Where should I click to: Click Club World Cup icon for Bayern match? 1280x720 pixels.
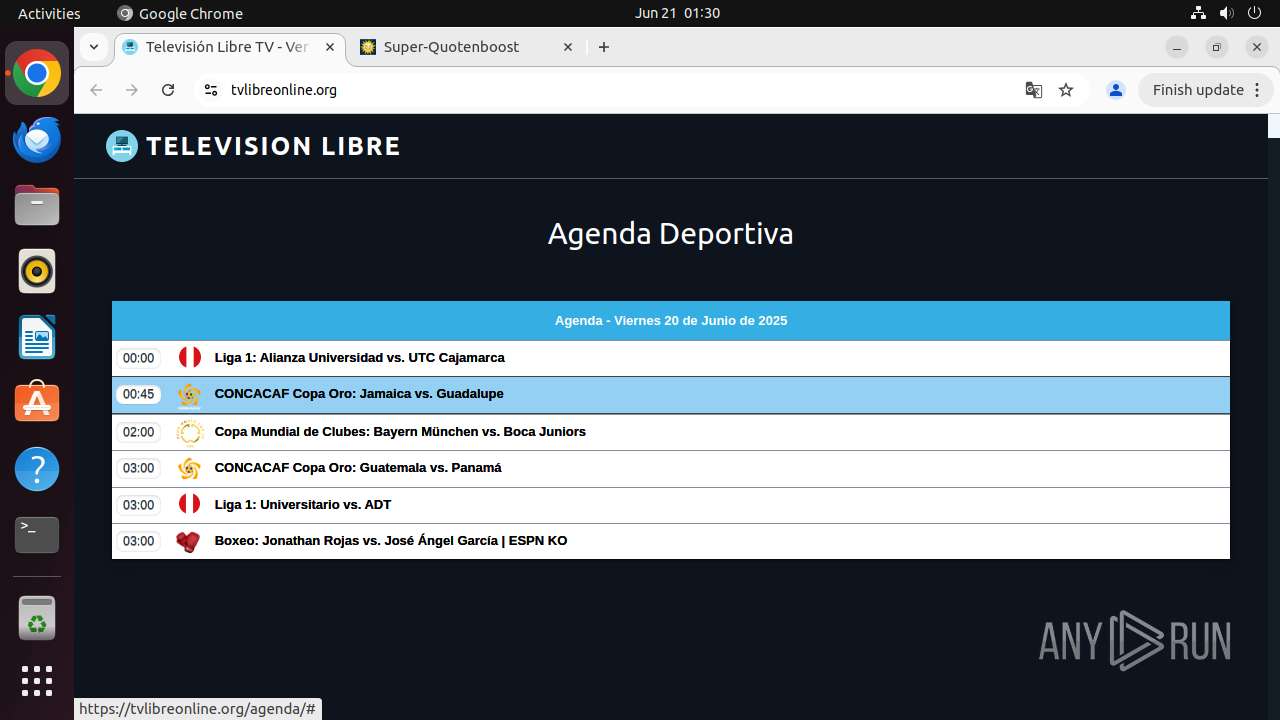189,432
